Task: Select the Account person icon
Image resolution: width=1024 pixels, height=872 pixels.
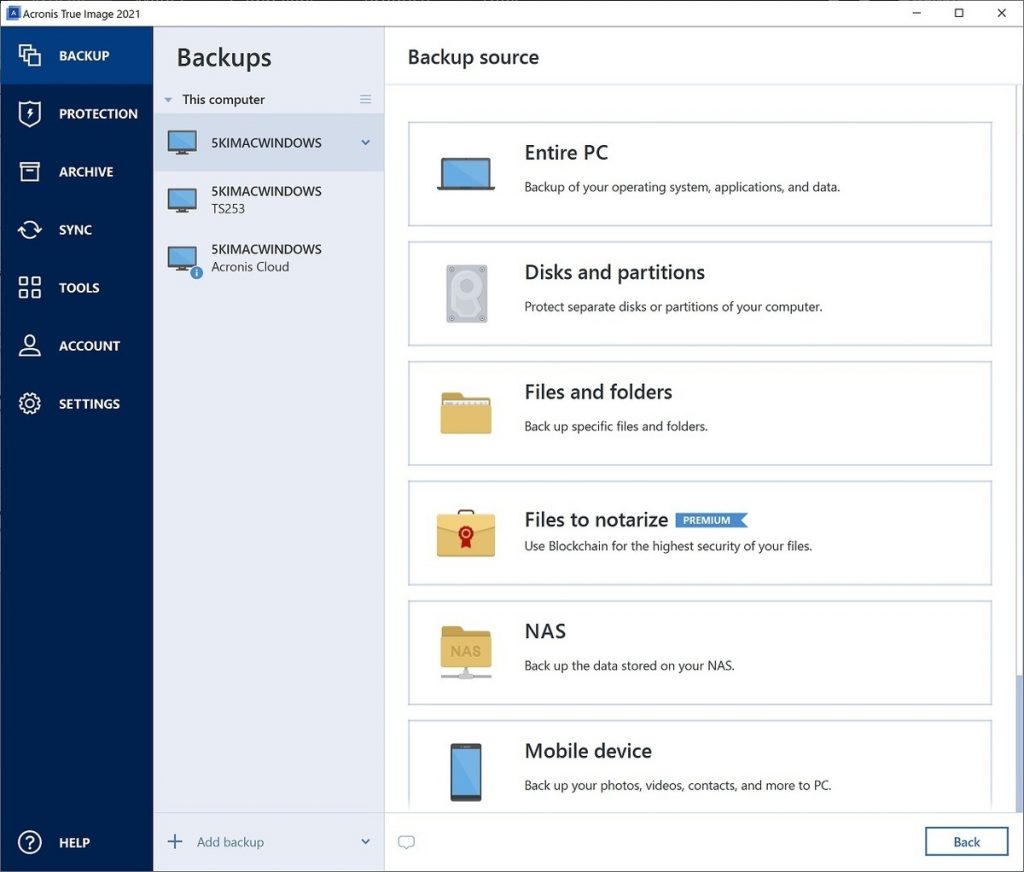Action: click(x=28, y=345)
